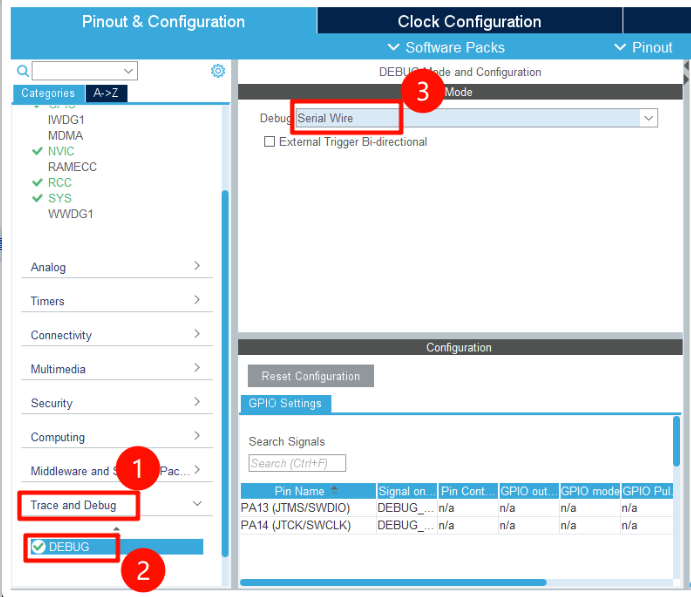Viewport: 691px width, 597px height.
Task: Switch to Pinout & Configuration tab
Action: [x=163, y=21]
